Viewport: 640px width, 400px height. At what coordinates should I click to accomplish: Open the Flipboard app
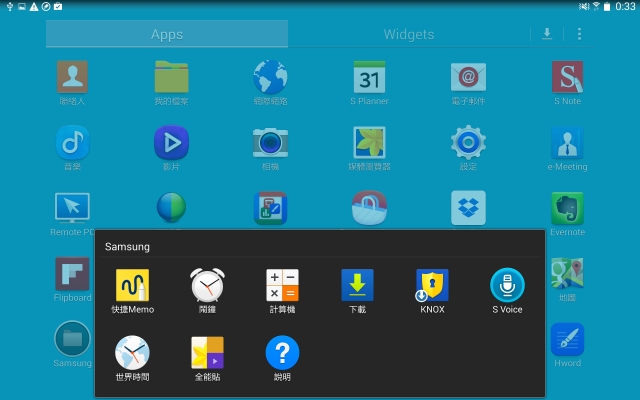pos(72,273)
